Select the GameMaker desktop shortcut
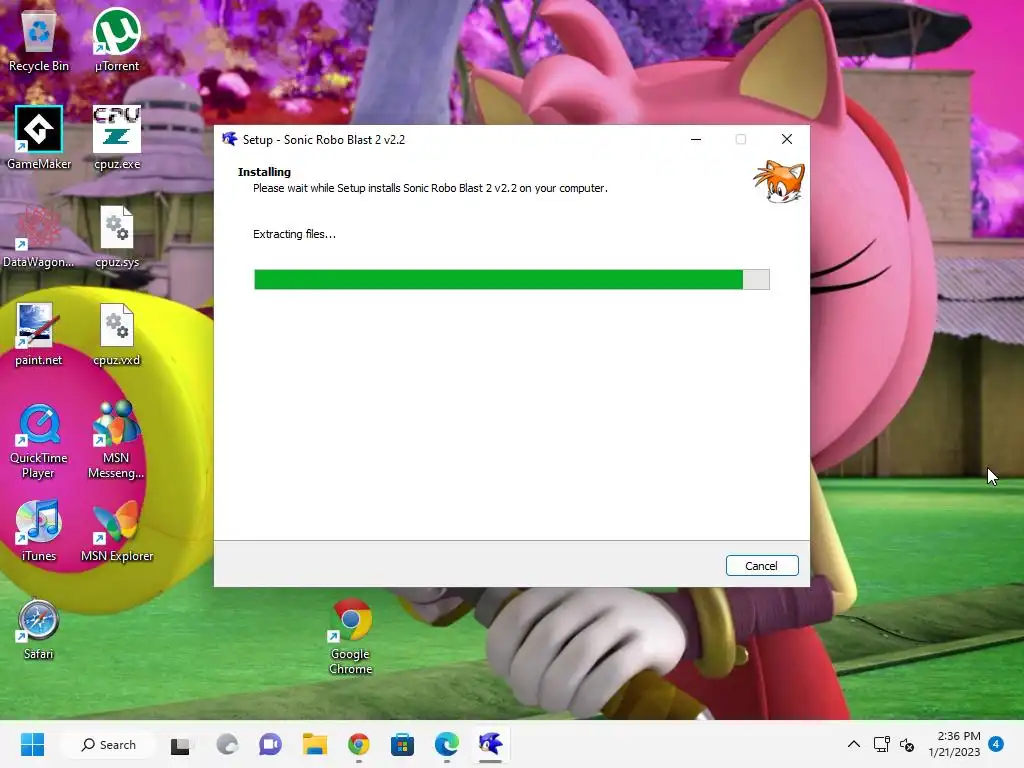Viewport: 1024px width, 768px height. coord(39,138)
